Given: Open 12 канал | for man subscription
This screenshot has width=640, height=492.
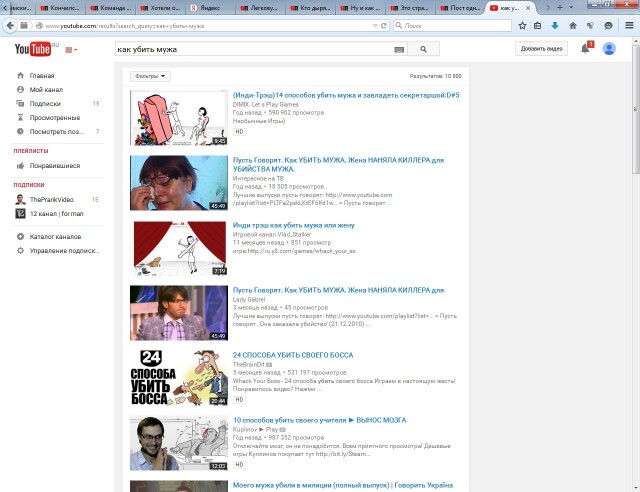Looking at the screenshot, I should click(57, 214).
